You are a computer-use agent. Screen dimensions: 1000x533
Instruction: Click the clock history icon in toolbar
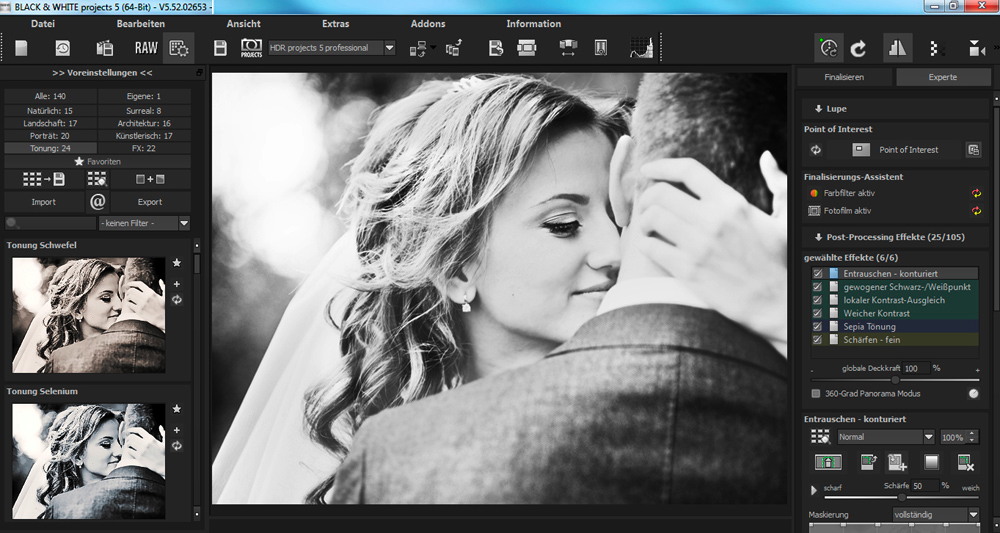click(x=62, y=48)
